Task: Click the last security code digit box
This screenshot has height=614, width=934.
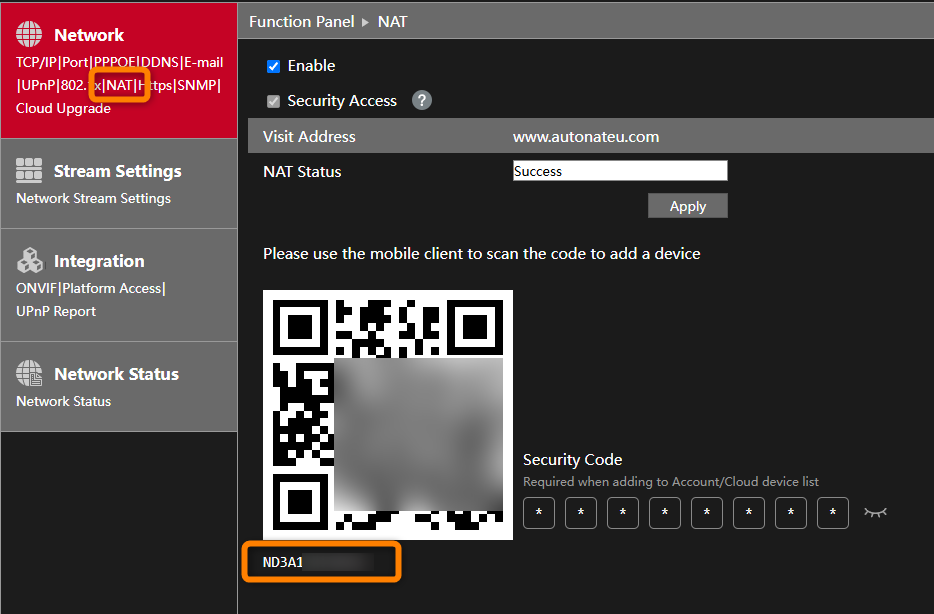Action: [833, 513]
